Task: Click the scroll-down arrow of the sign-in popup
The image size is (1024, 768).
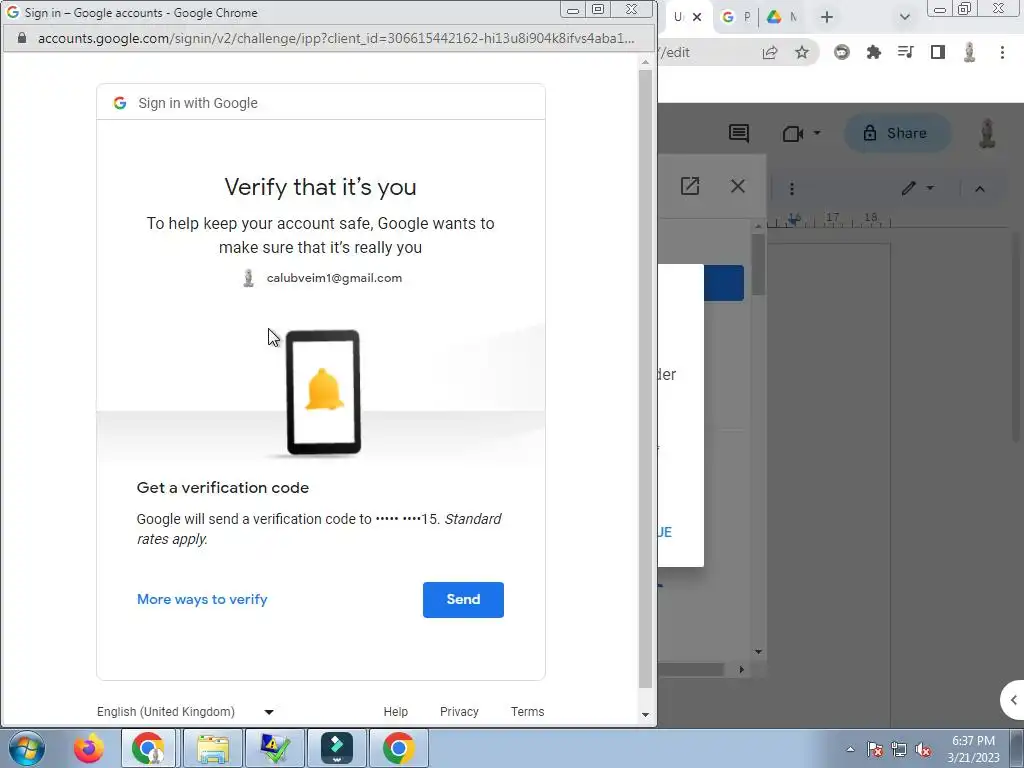Action: [645, 715]
